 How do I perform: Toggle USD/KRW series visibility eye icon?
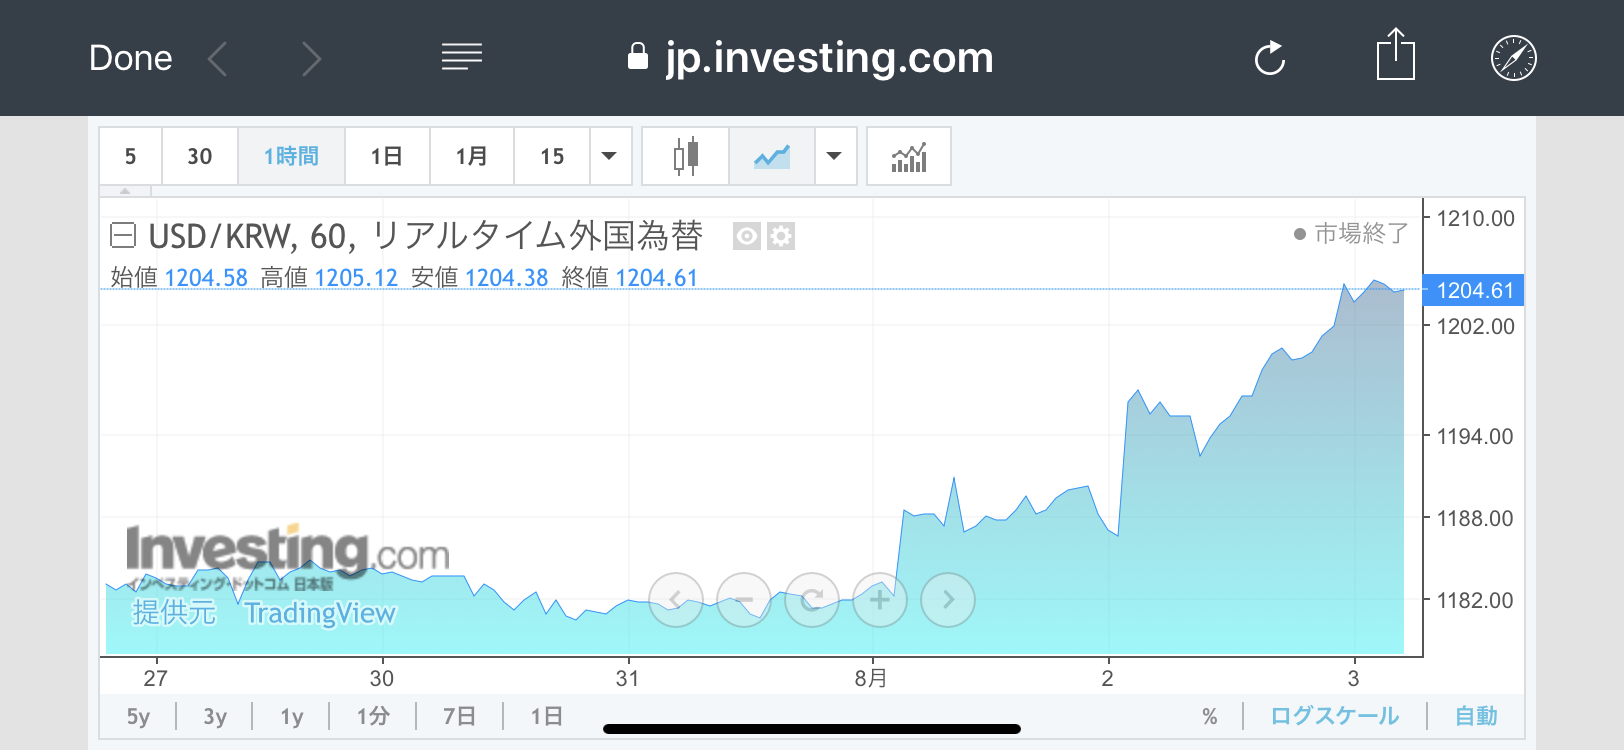click(746, 237)
